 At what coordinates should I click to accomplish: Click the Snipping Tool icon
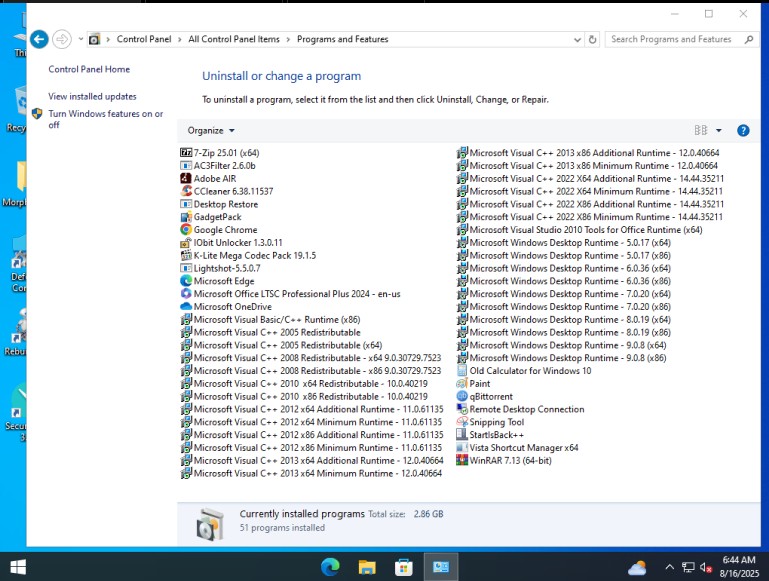(x=462, y=422)
